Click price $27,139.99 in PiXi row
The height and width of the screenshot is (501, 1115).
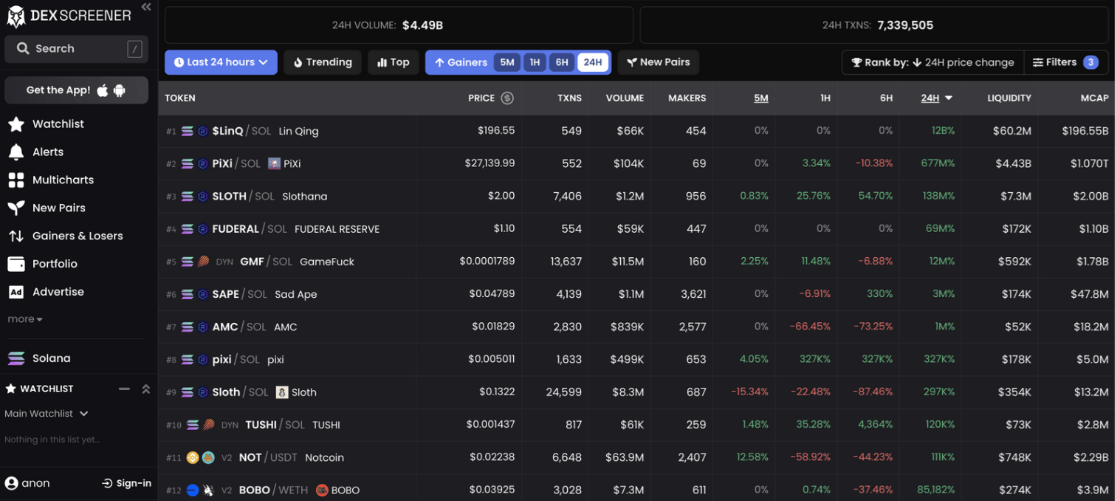coord(490,163)
